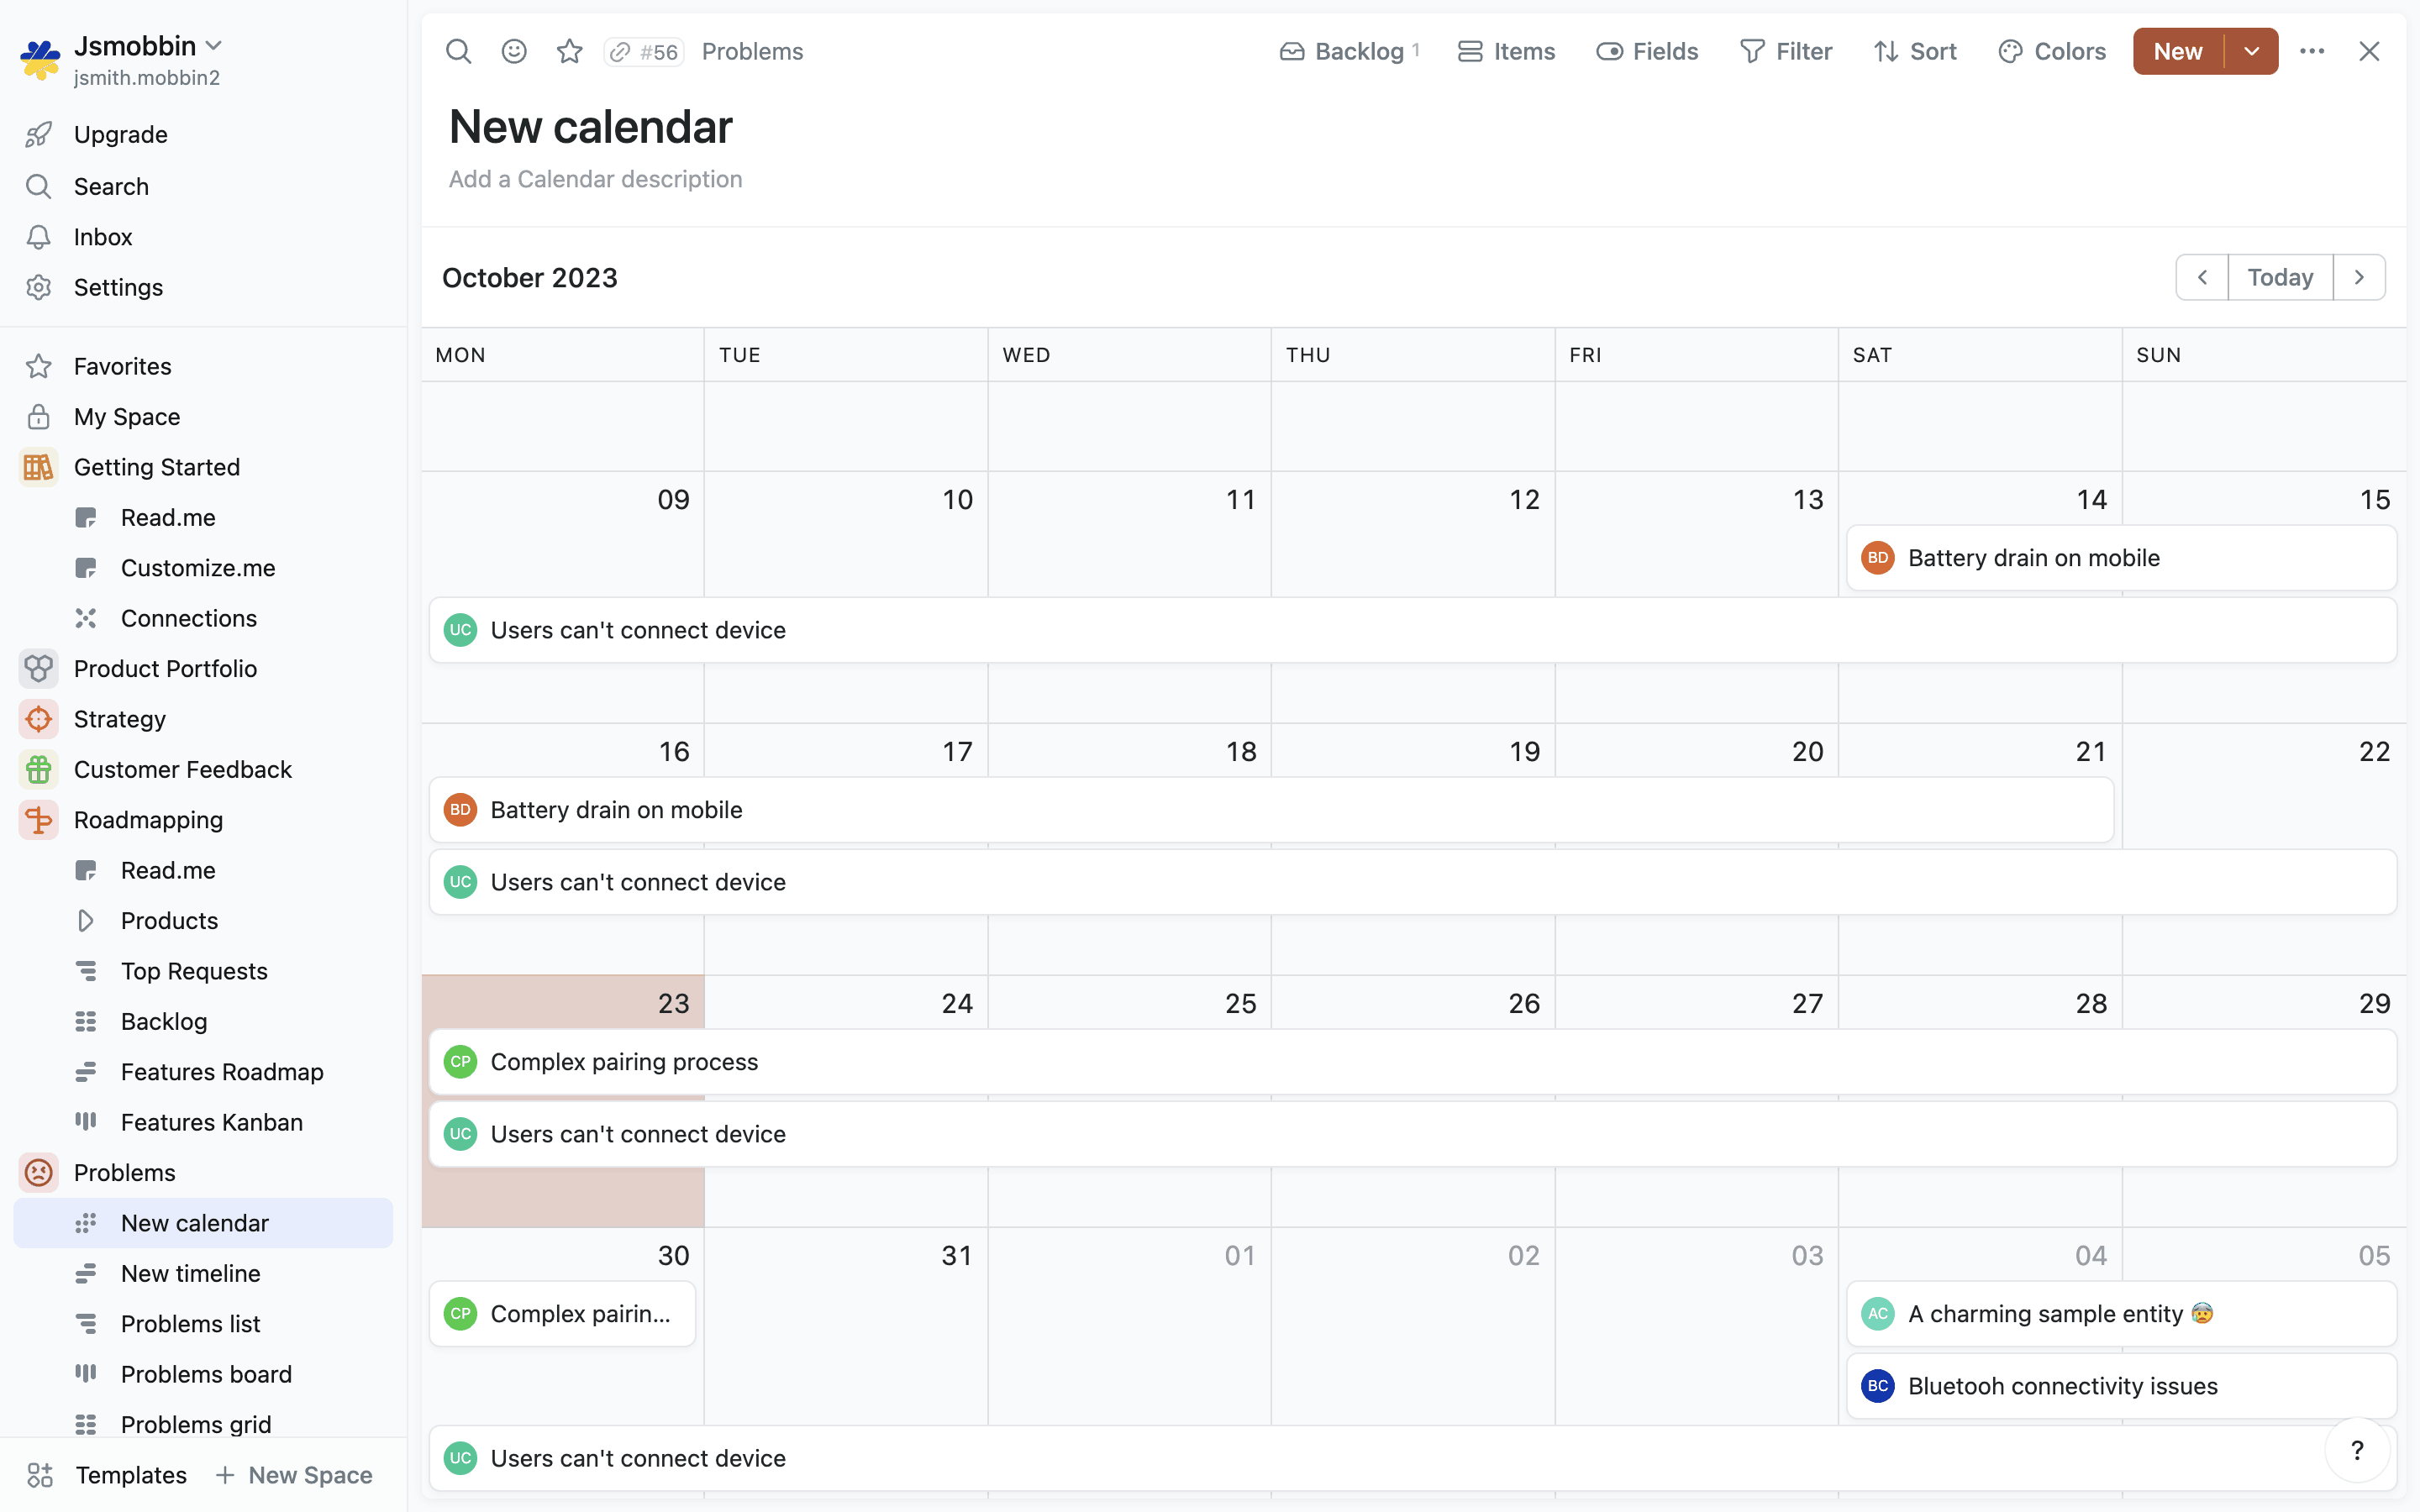Image resolution: width=2420 pixels, height=1512 pixels.
Task: Click the emoji picker smiley icon
Action: 514,51
